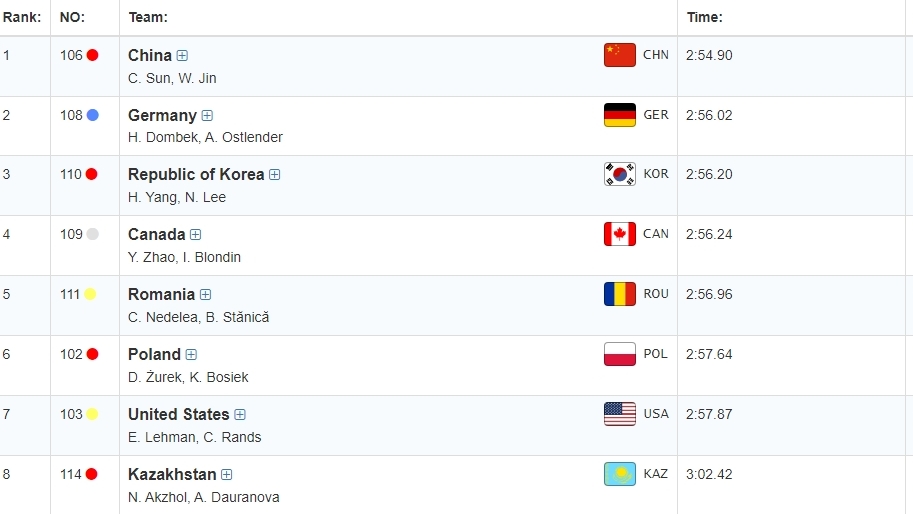Image resolution: width=913 pixels, height=514 pixels.
Task: Expand Republic of Korea team details
Action: [274, 175]
